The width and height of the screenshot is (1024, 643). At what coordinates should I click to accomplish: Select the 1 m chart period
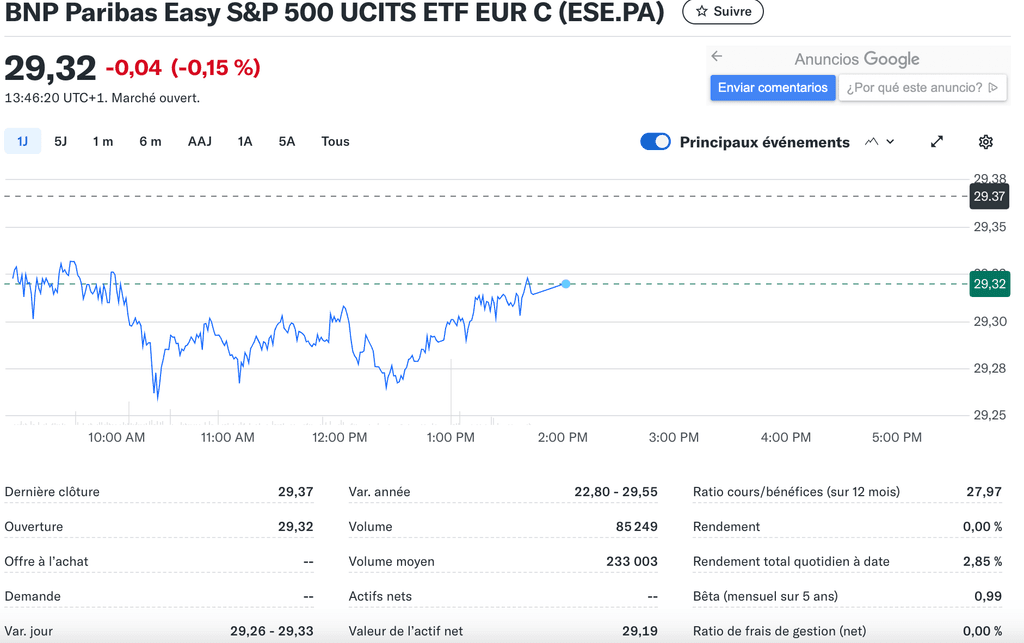point(103,141)
